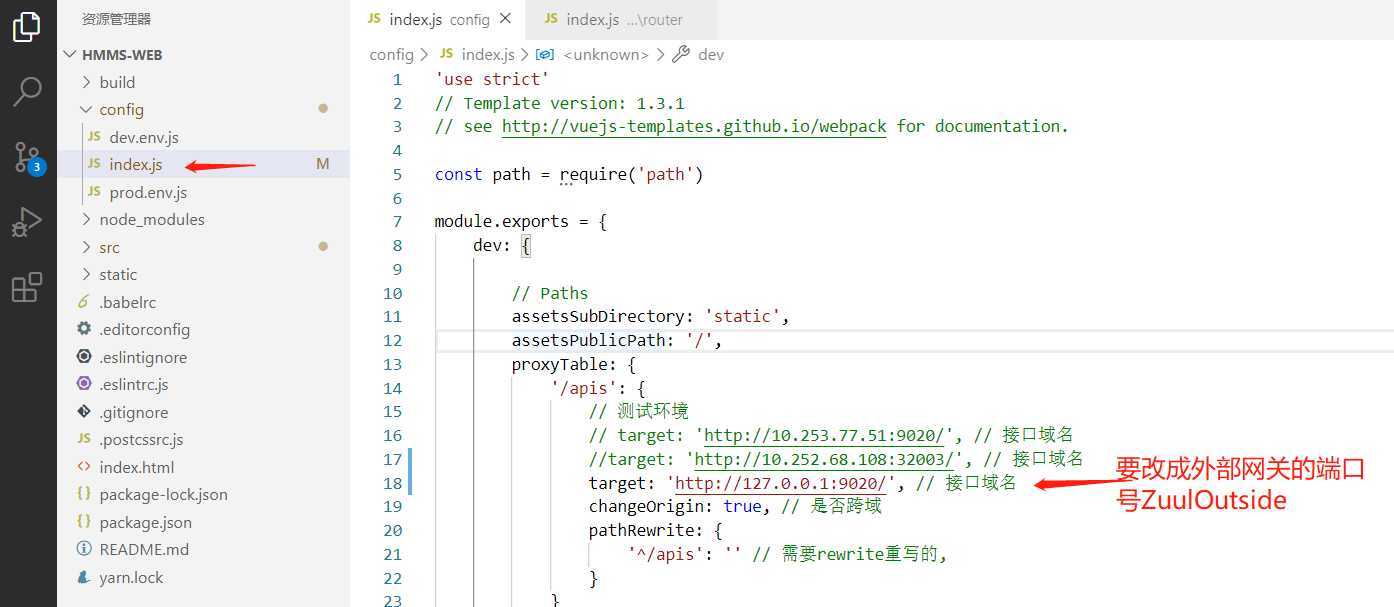This screenshot has height=607, width=1394.
Task: Expand the src folder
Action: pyautogui.click(x=203, y=247)
